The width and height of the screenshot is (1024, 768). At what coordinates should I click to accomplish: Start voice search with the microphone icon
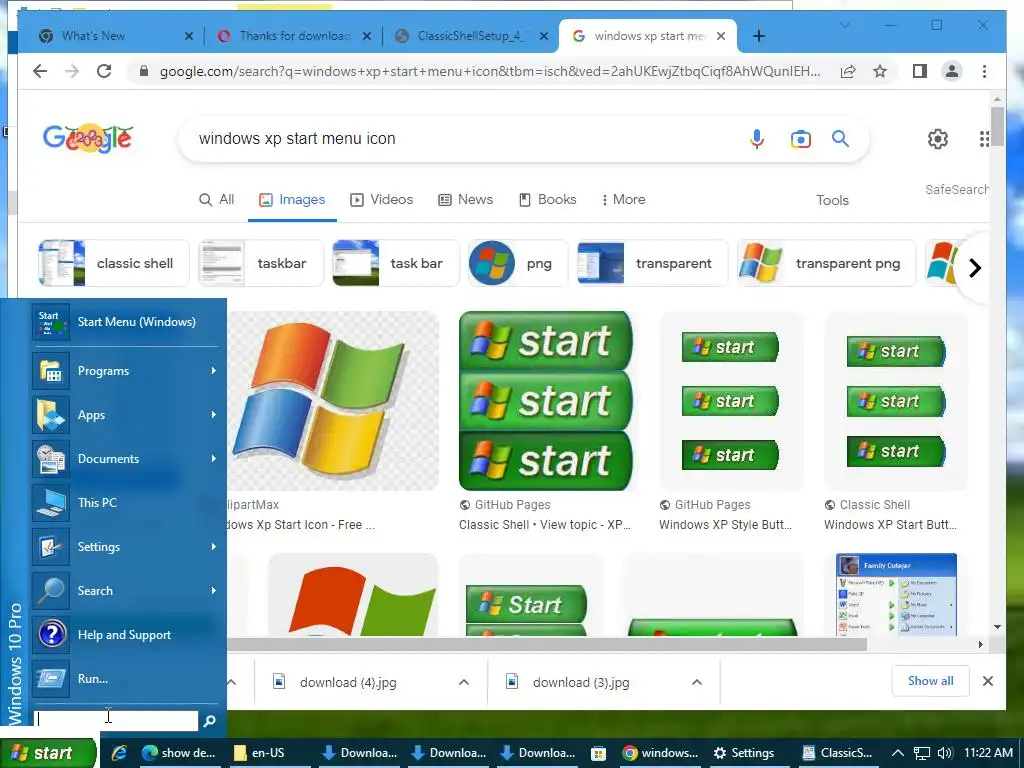pyautogui.click(x=756, y=138)
